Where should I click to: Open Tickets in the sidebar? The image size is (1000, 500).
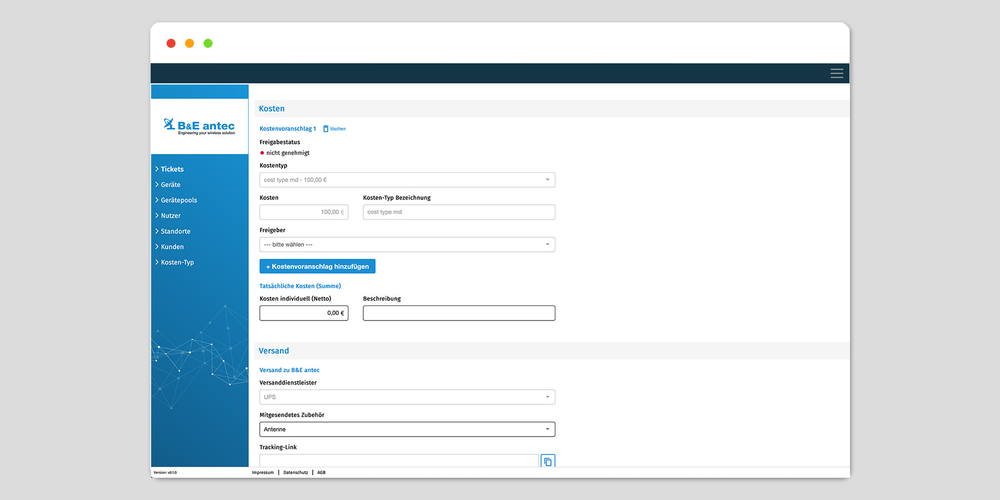click(170, 169)
